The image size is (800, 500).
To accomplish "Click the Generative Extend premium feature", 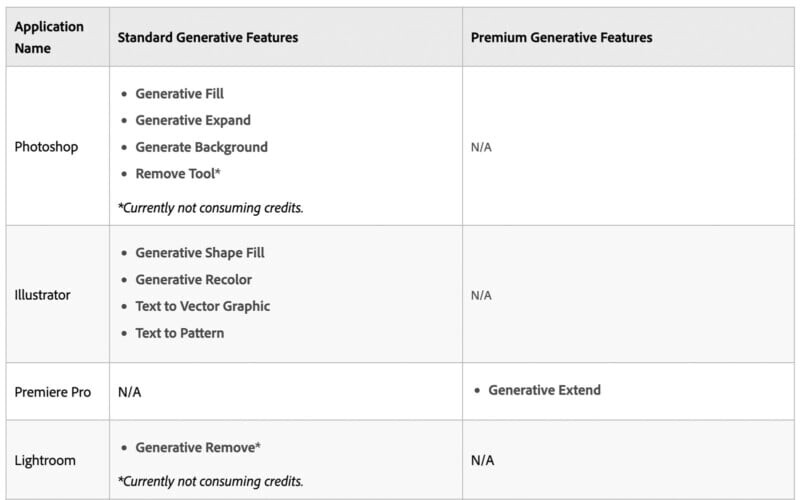I will tap(544, 390).
